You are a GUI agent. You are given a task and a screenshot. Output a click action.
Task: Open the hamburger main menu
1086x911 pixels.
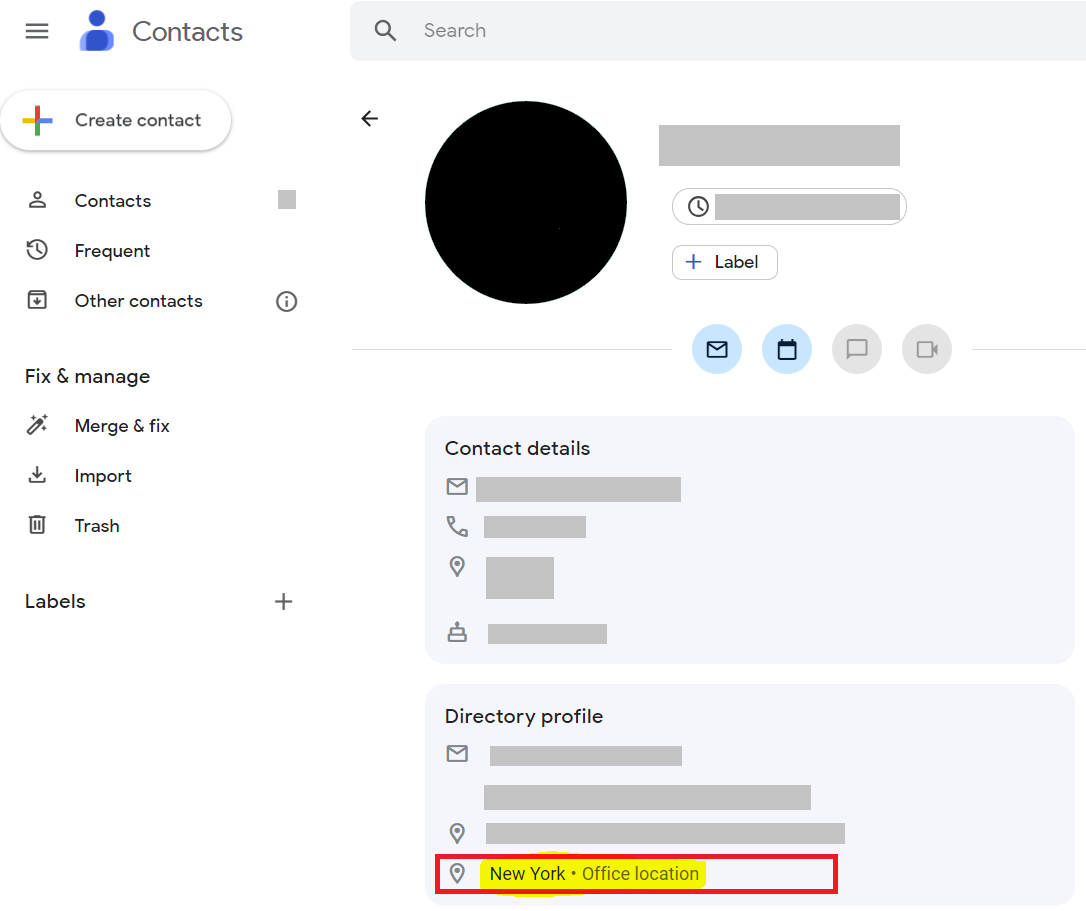[37, 31]
